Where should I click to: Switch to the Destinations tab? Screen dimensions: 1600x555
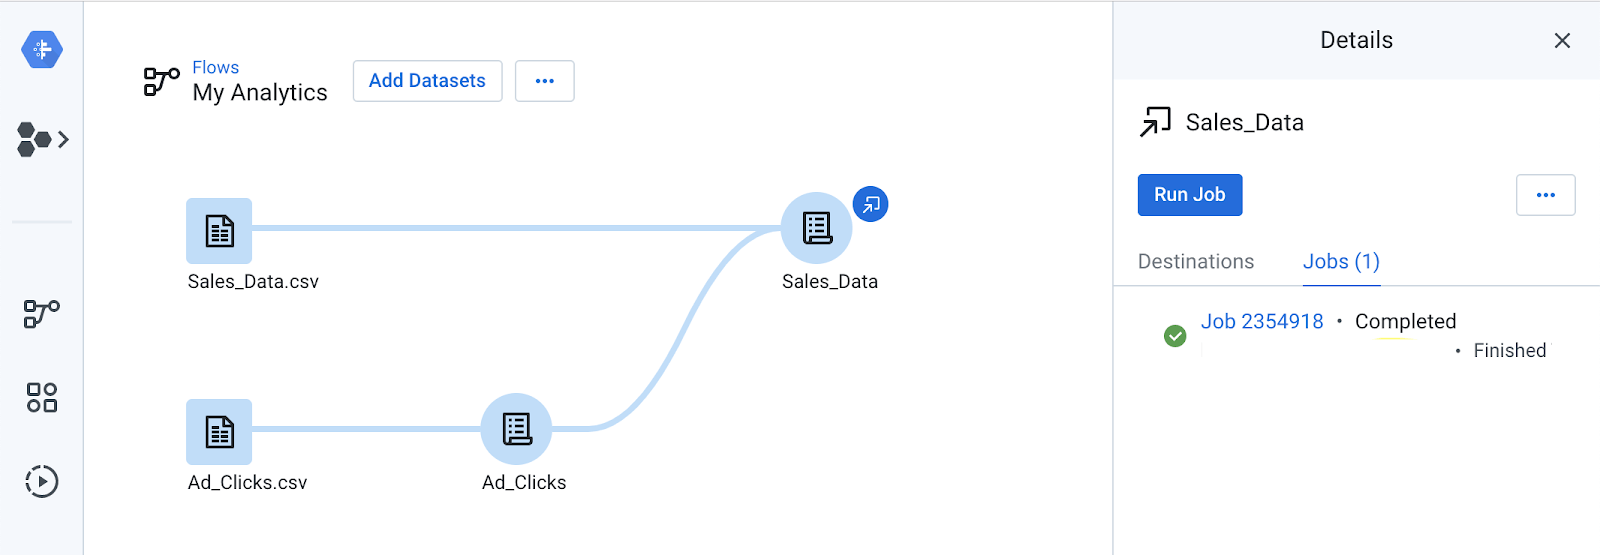pos(1196,262)
